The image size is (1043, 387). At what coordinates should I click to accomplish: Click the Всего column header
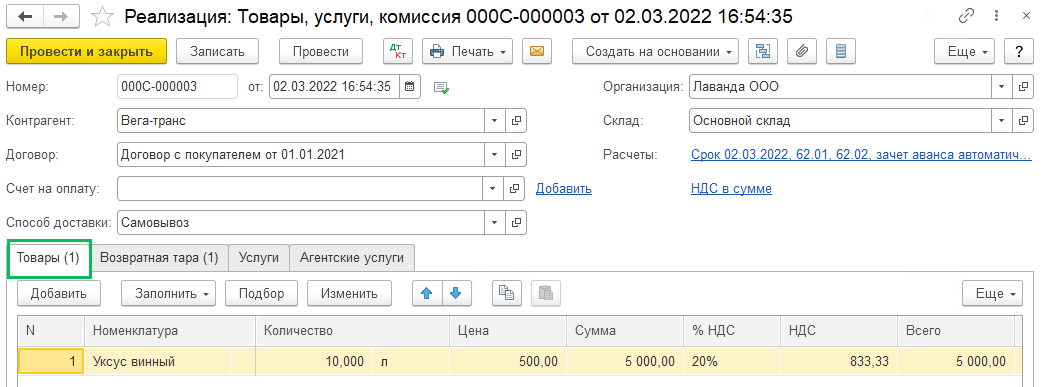(955, 330)
